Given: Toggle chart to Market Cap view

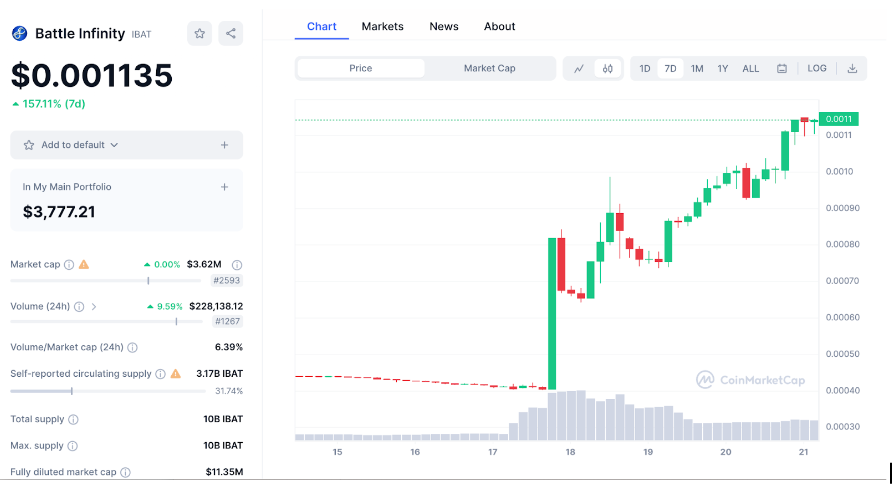Looking at the screenshot, I should tap(490, 68).
